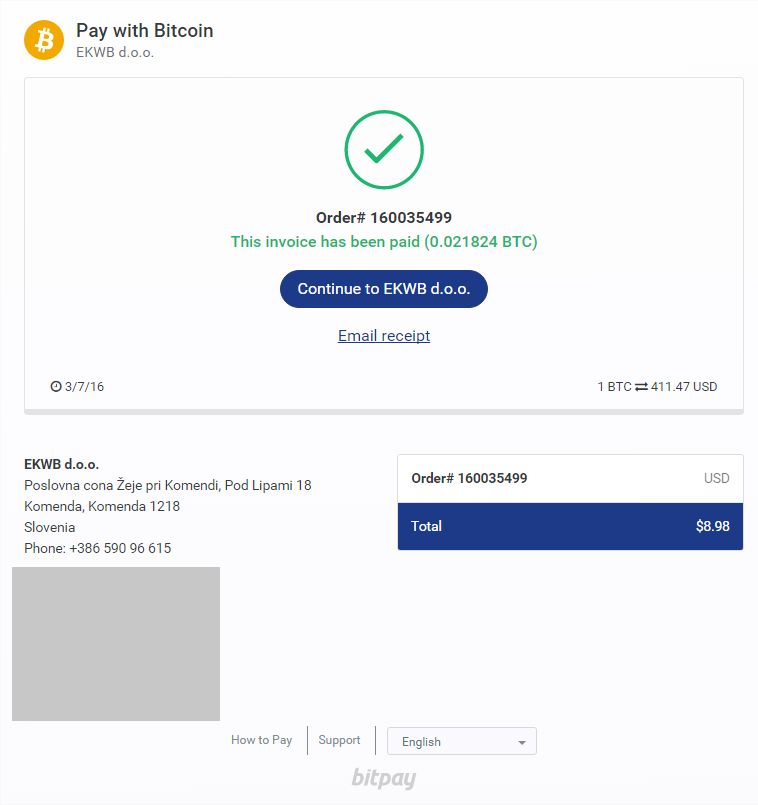This screenshot has width=758, height=805.
Task: Click the green paid checkmark circle
Action: [384, 149]
